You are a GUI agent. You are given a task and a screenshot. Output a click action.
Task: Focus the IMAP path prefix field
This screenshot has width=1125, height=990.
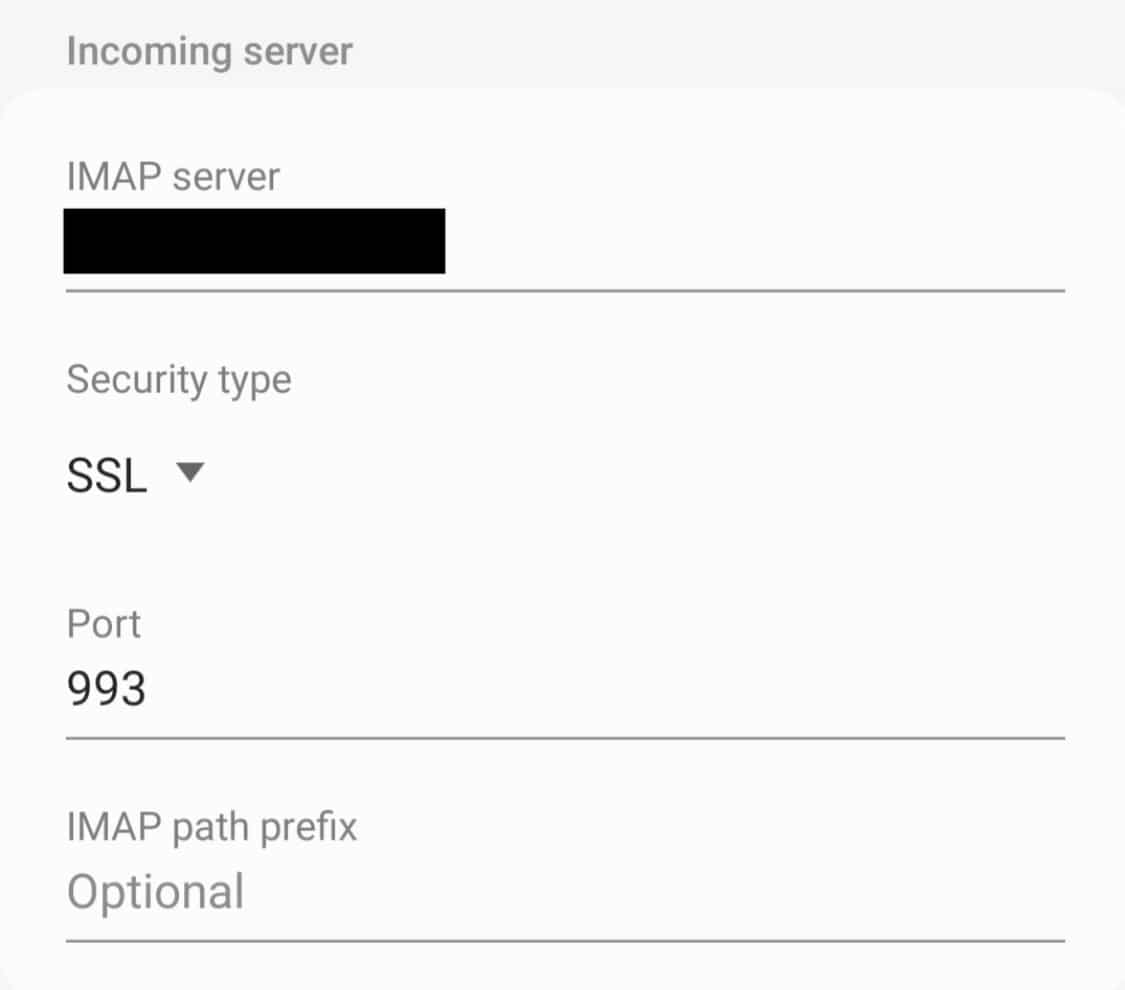pyautogui.click(x=565, y=892)
